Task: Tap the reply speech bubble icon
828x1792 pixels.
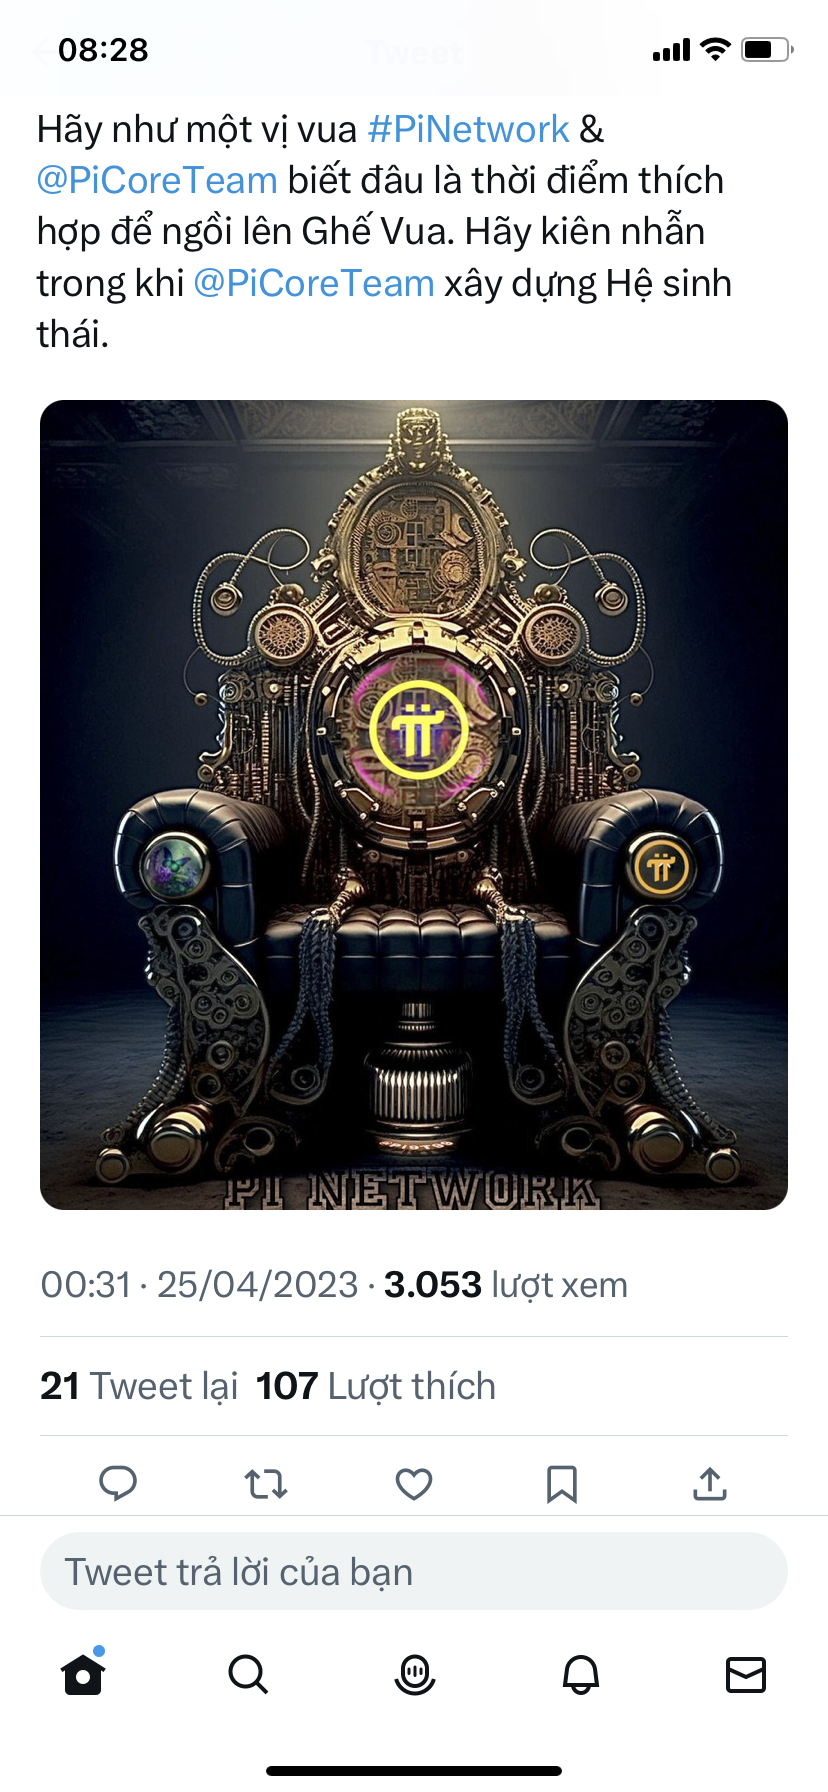Action: point(118,1484)
